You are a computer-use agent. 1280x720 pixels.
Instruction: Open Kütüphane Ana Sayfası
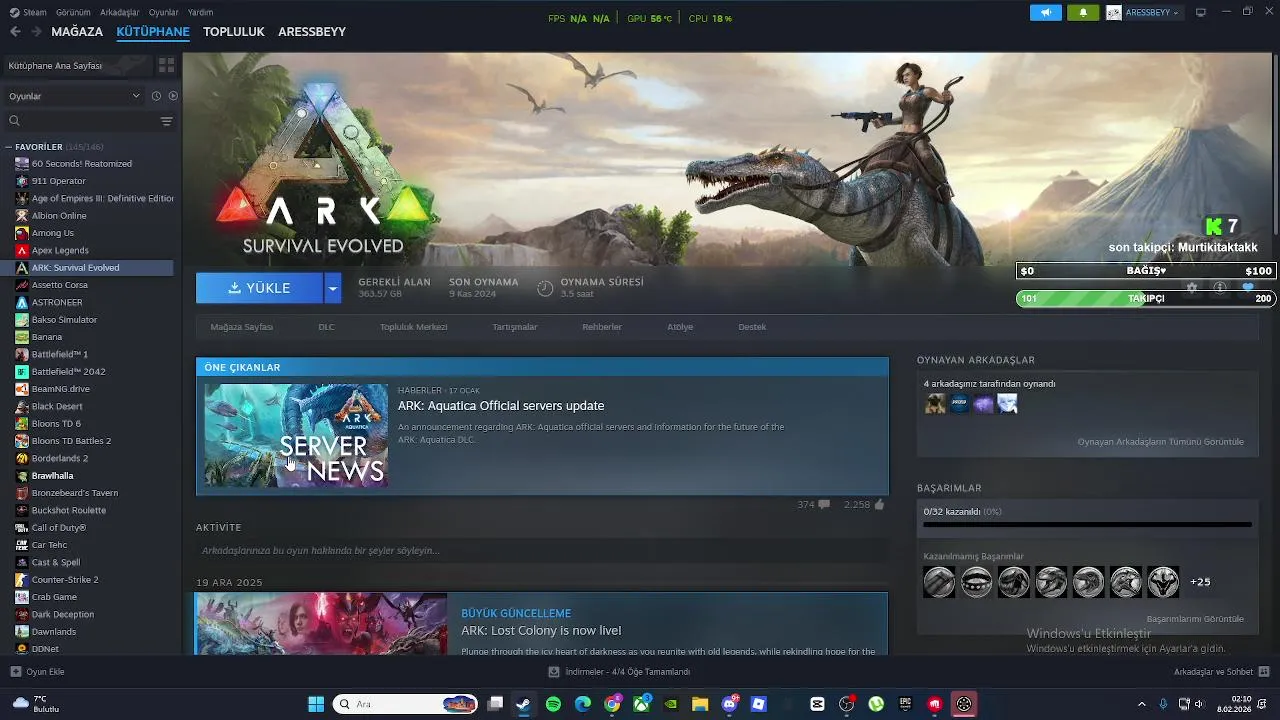pyautogui.click(x=76, y=65)
